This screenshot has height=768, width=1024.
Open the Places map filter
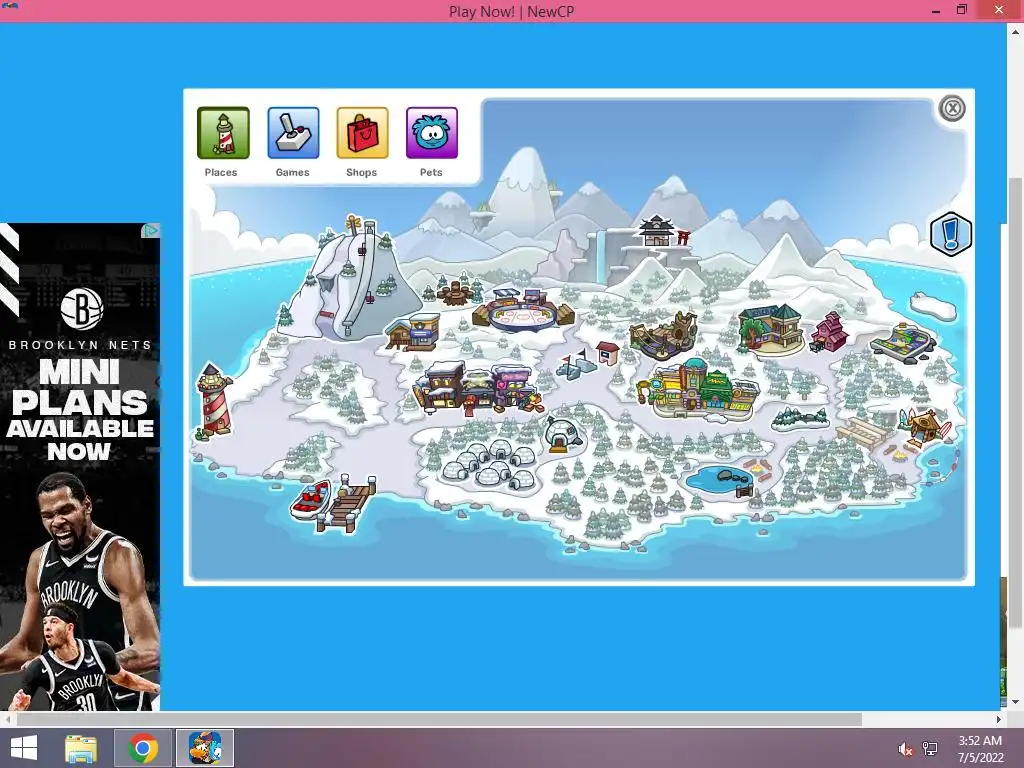pos(223,134)
